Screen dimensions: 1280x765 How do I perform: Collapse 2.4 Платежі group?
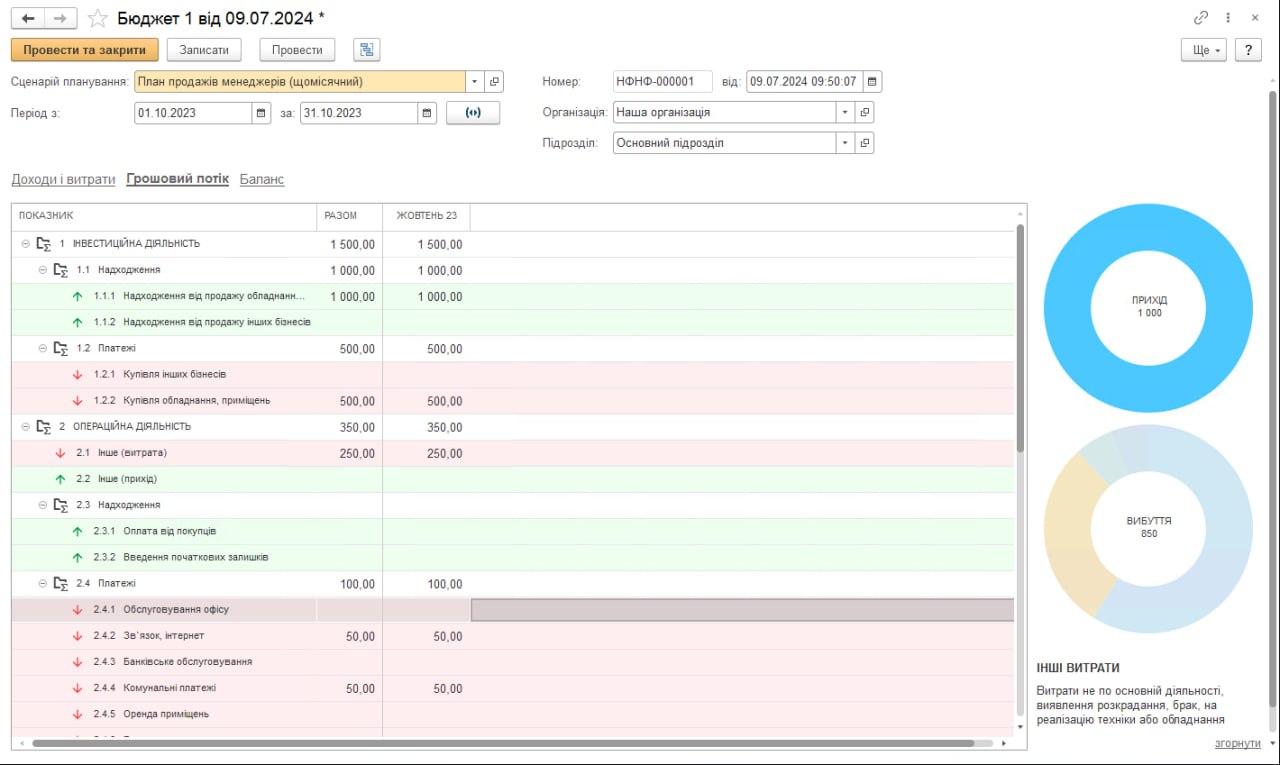(42, 583)
